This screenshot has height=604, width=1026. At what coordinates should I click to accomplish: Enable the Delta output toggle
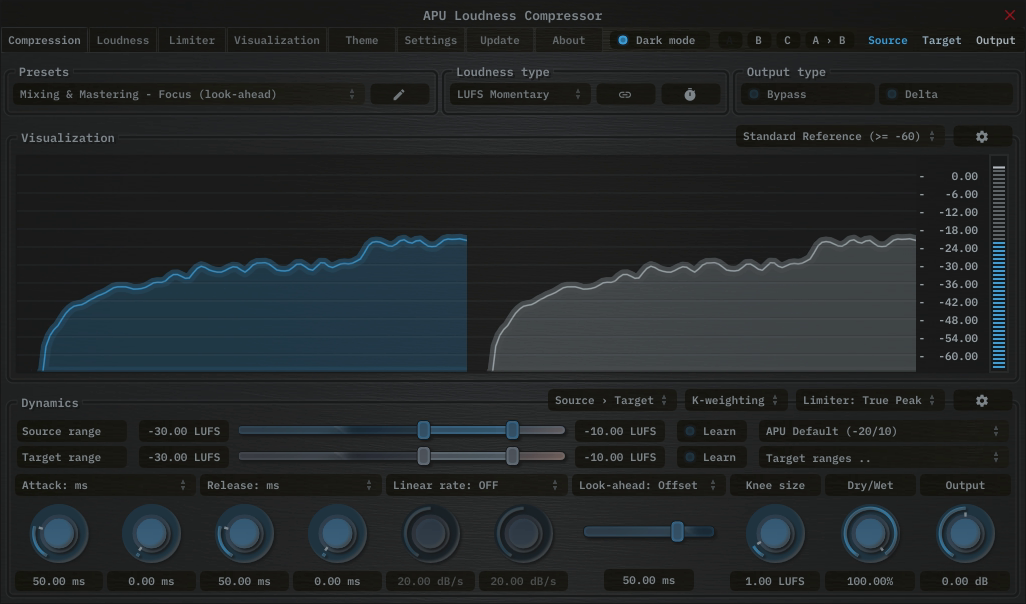[x=945, y=94]
